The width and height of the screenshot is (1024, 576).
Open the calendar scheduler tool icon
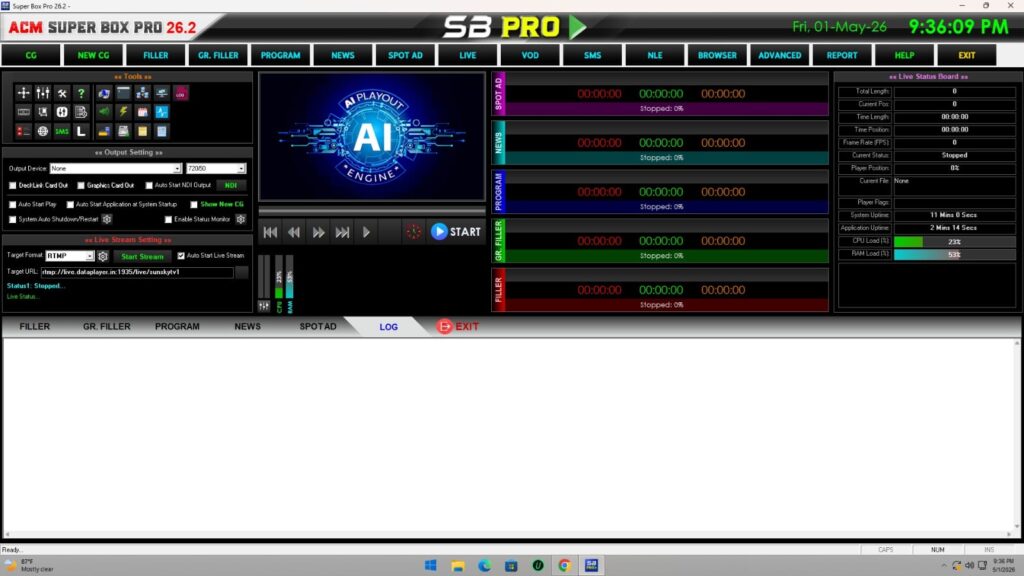pyautogui.click(x=142, y=112)
